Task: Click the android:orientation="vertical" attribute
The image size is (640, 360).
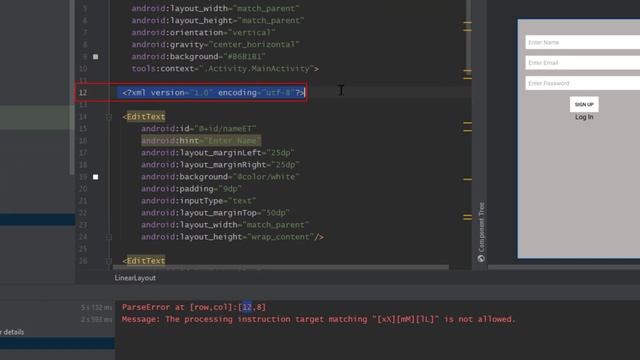Action: tap(203, 32)
